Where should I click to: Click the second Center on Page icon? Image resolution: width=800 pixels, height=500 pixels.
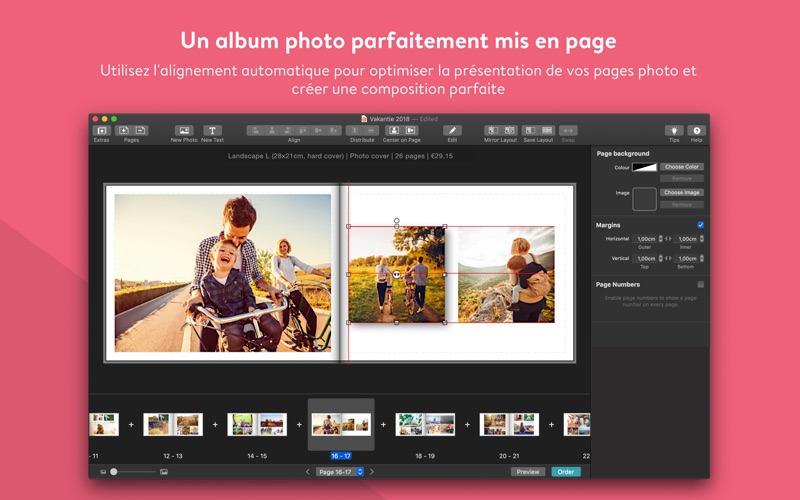410,131
